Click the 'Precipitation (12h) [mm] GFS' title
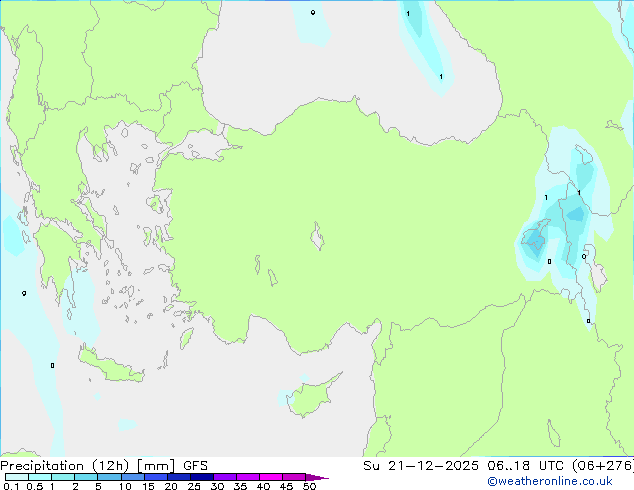 pos(104,466)
